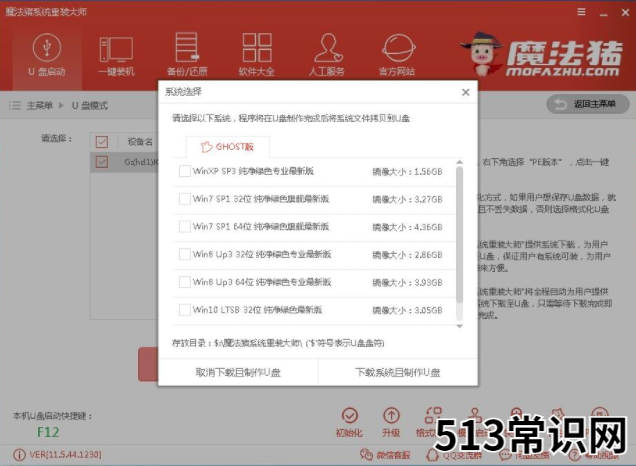Click 取消下载且制作U盘 button

pos(238,372)
